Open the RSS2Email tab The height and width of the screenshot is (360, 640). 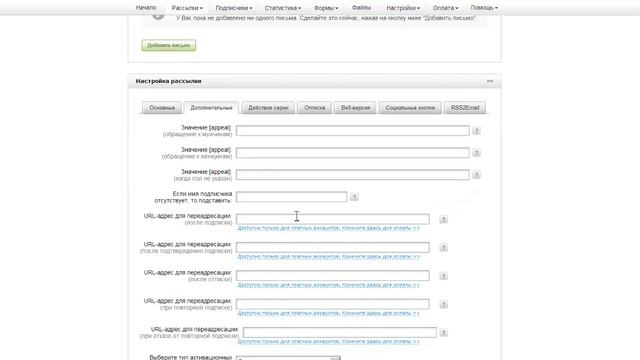465,108
